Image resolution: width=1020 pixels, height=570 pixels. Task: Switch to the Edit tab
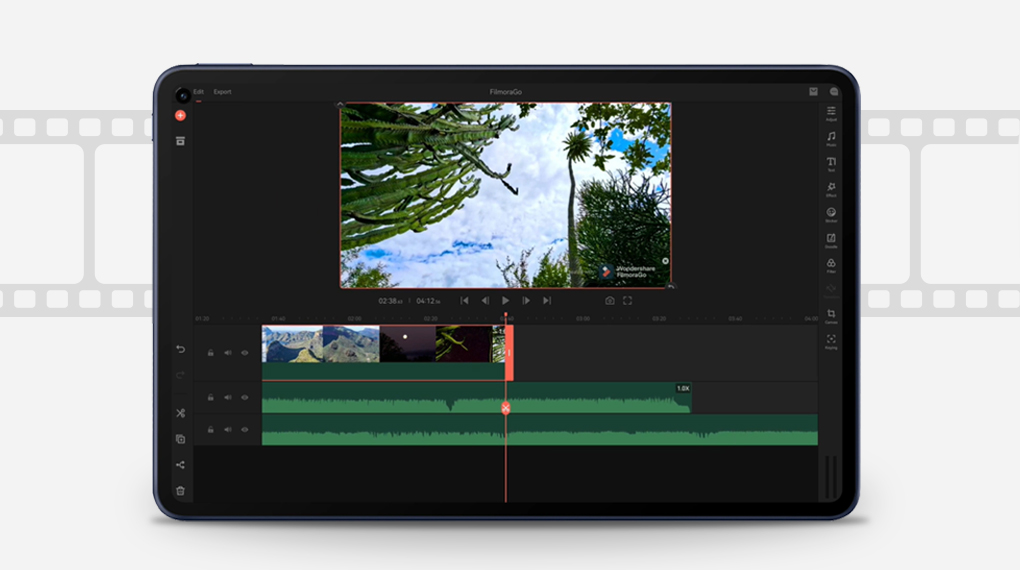click(x=199, y=92)
